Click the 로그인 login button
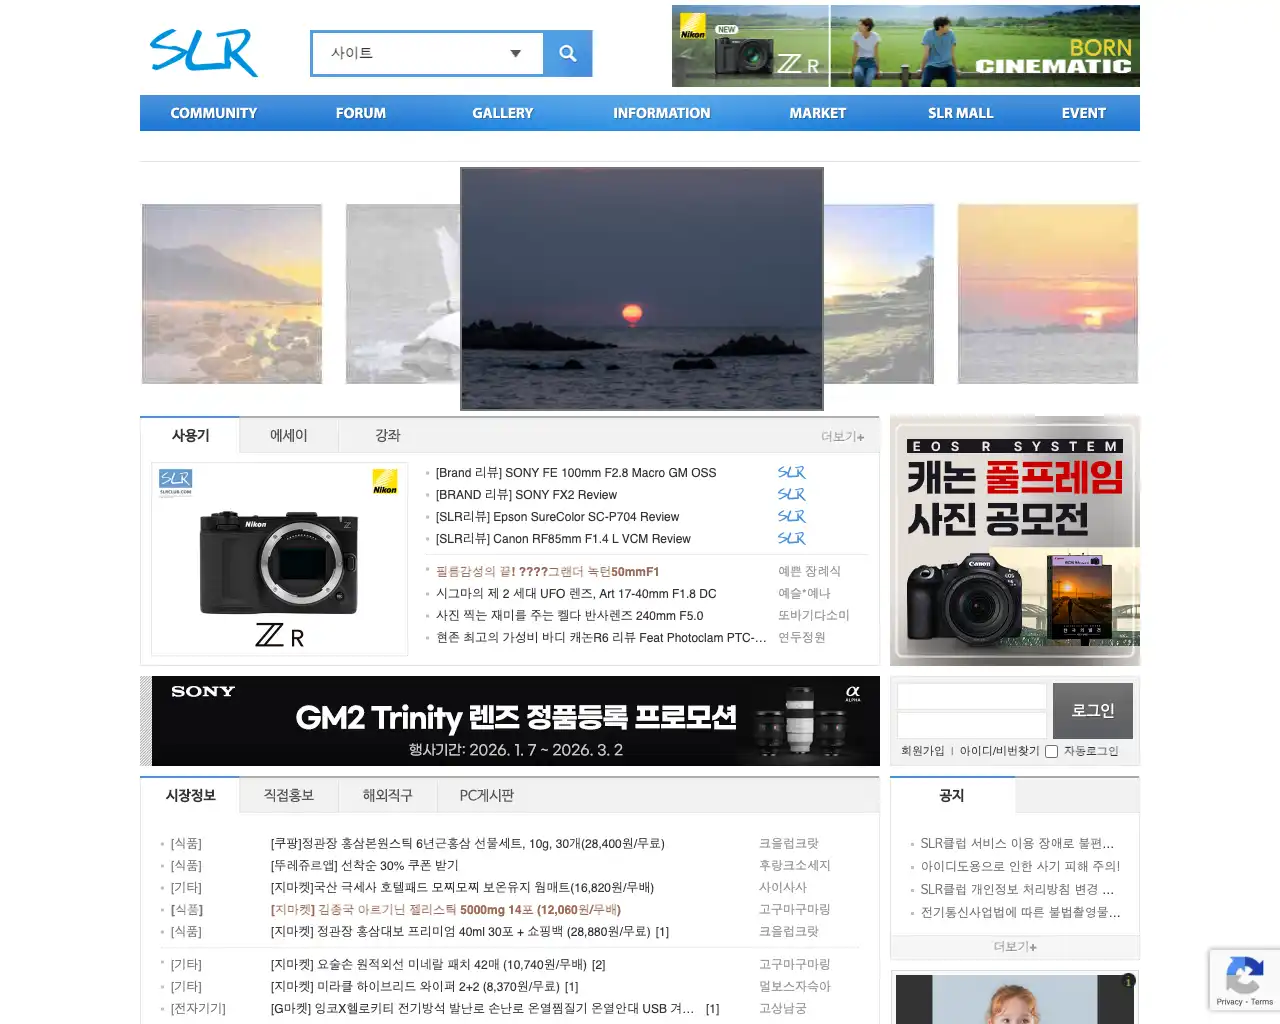The height and width of the screenshot is (1024, 1280). (1092, 710)
